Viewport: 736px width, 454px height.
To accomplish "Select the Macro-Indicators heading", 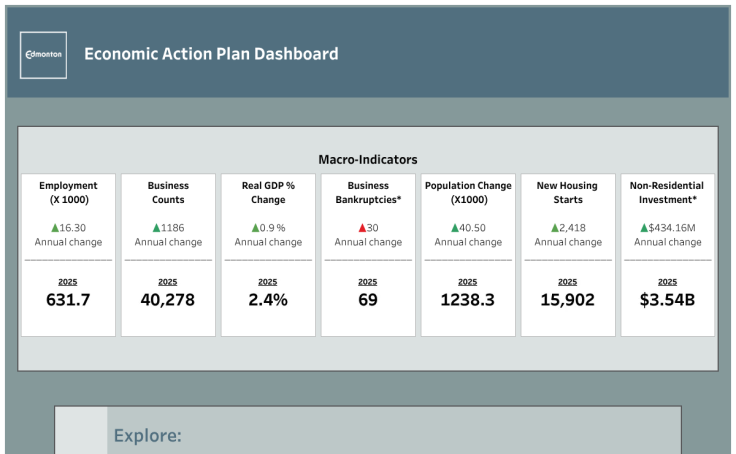I will point(368,160).
